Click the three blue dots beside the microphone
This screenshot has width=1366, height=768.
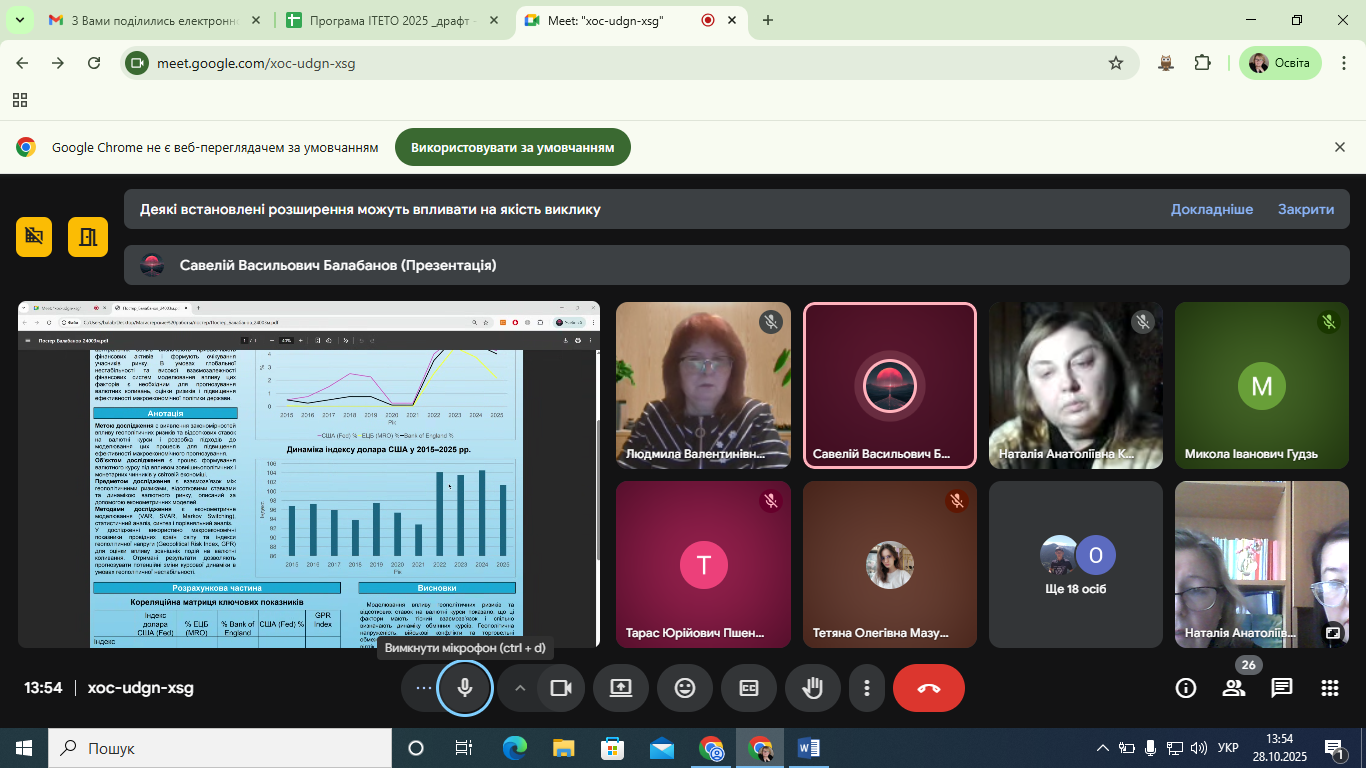click(424, 688)
